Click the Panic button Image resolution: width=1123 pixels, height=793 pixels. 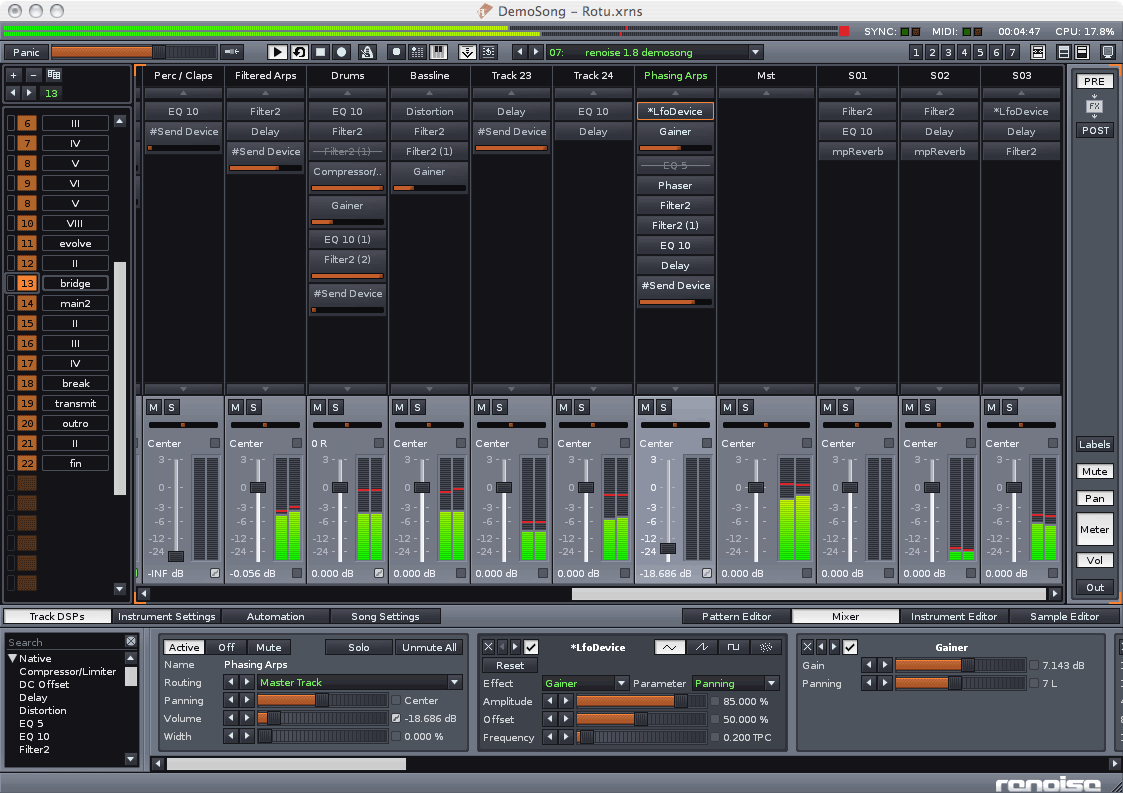pos(26,52)
